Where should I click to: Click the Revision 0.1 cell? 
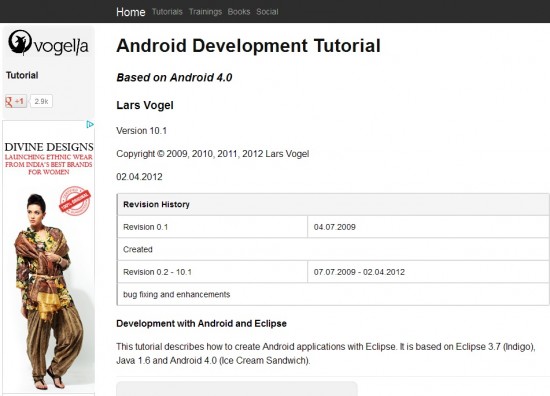[x=212, y=227]
